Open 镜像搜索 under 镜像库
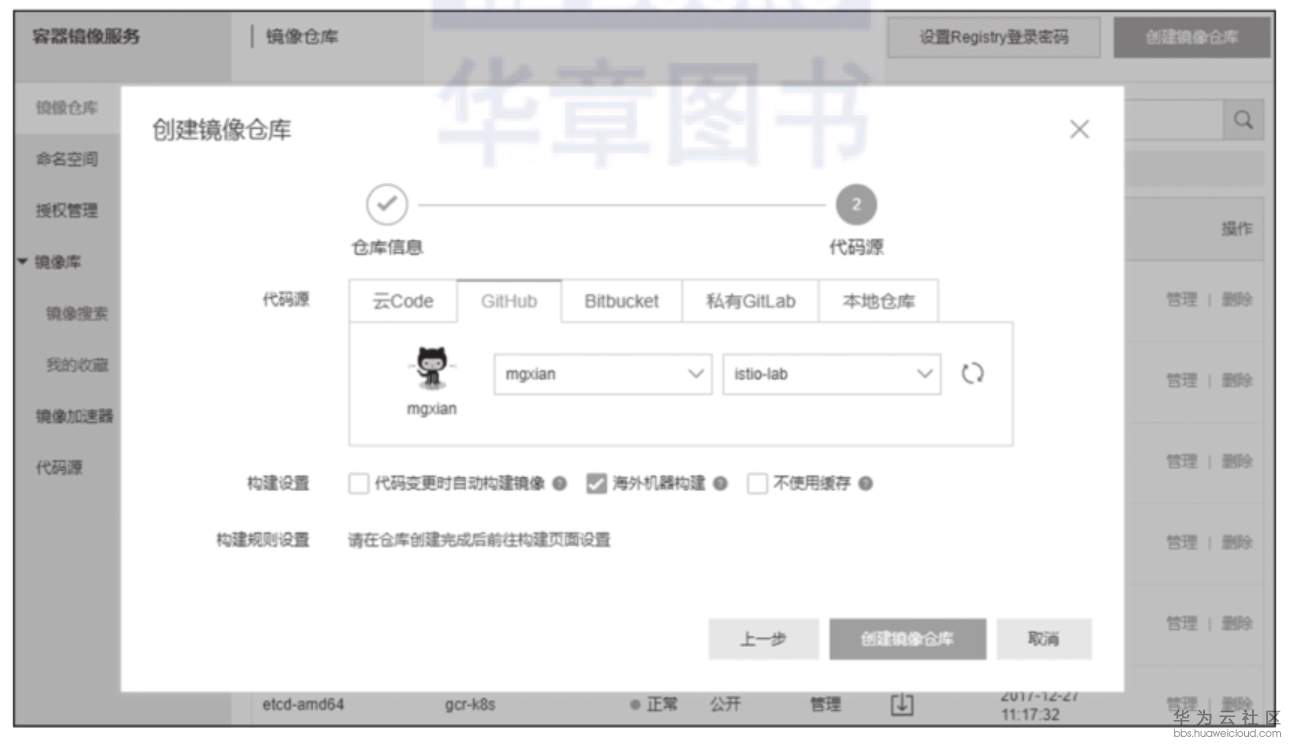This screenshot has width=1295, height=748. (77, 314)
